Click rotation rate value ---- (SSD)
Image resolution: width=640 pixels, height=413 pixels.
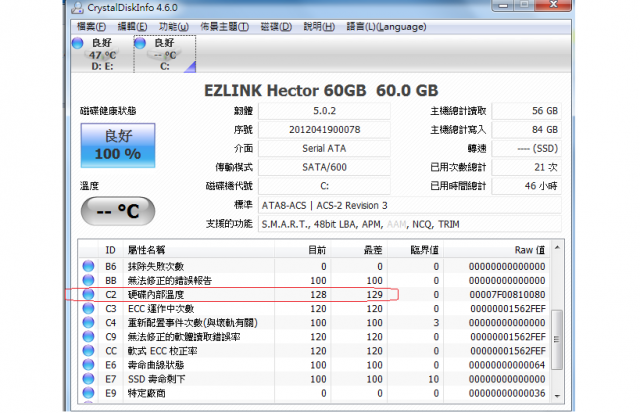point(527,149)
